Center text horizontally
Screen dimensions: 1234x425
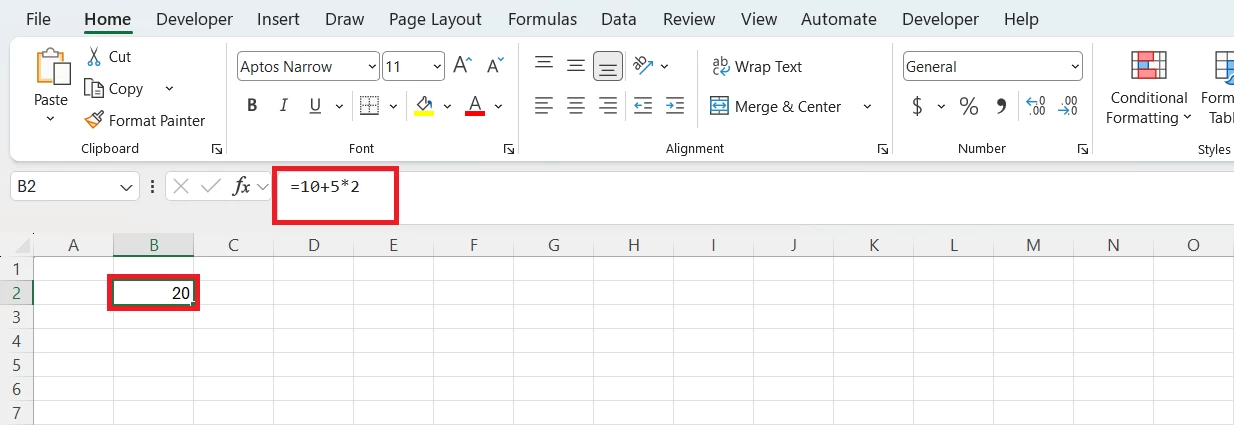click(x=576, y=105)
